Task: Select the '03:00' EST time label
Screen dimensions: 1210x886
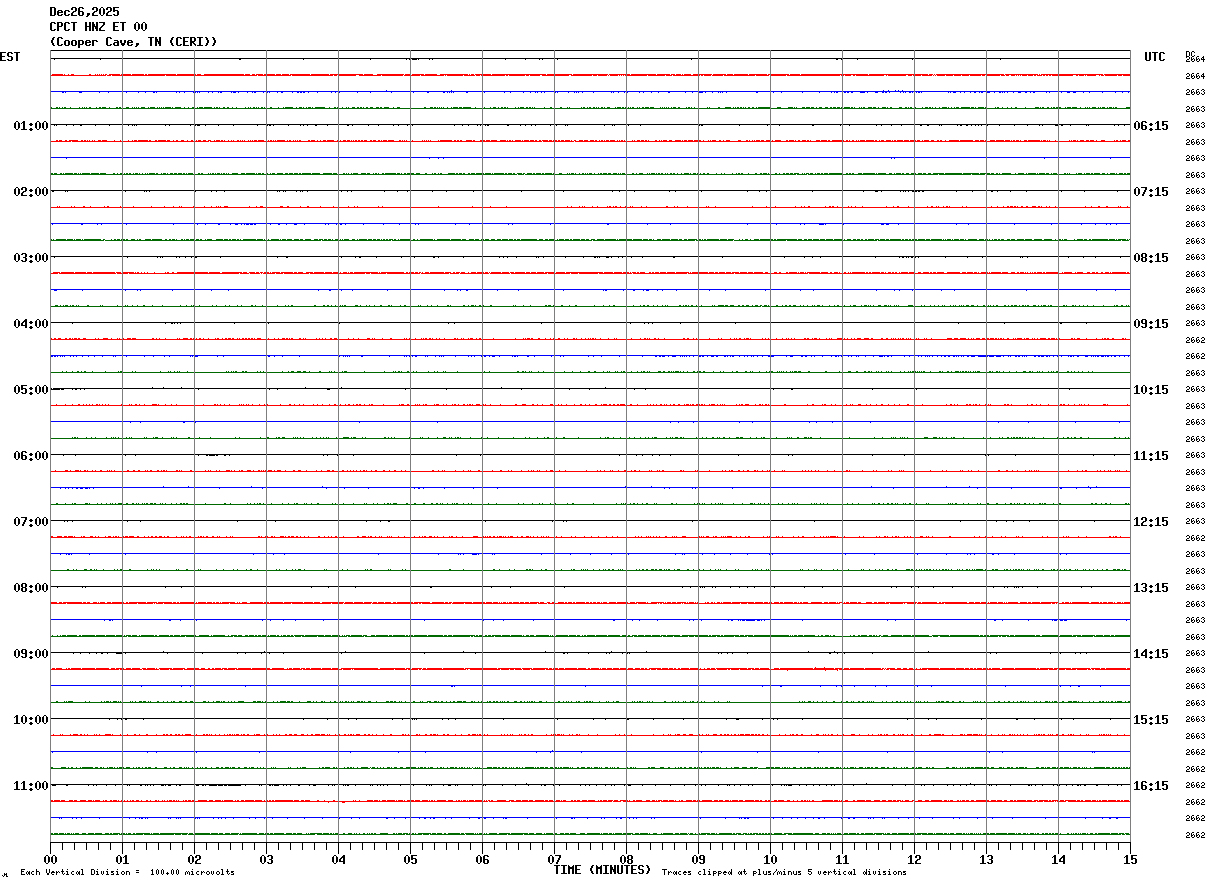Action: (x=31, y=258)
